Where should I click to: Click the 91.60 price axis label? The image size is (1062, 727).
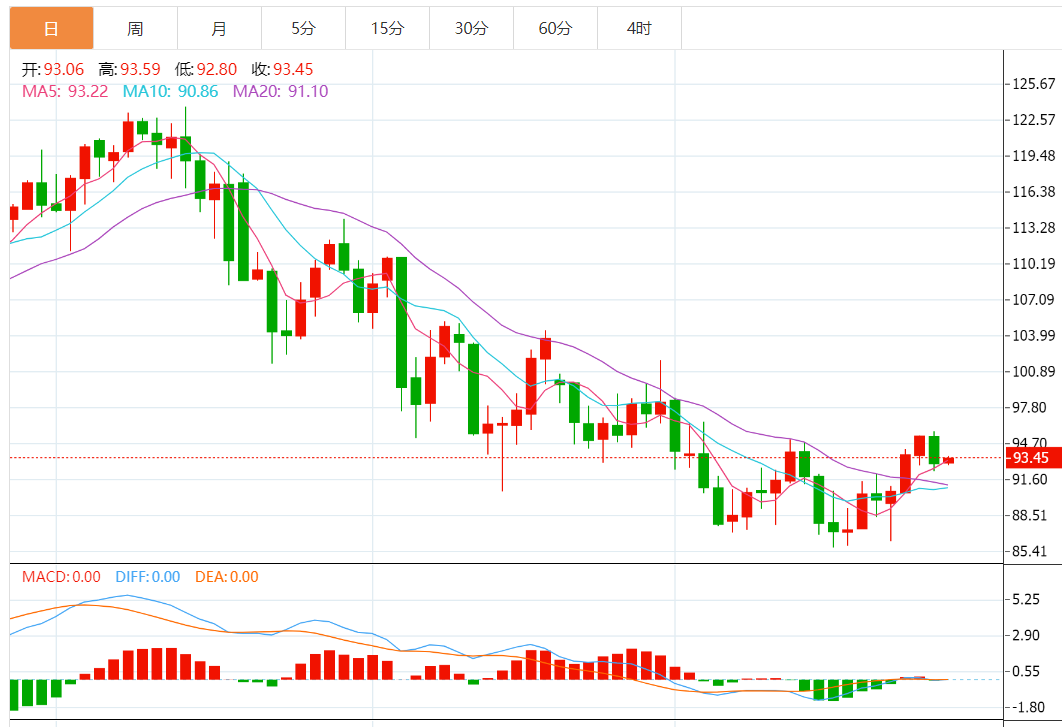tap(1029, 479)
